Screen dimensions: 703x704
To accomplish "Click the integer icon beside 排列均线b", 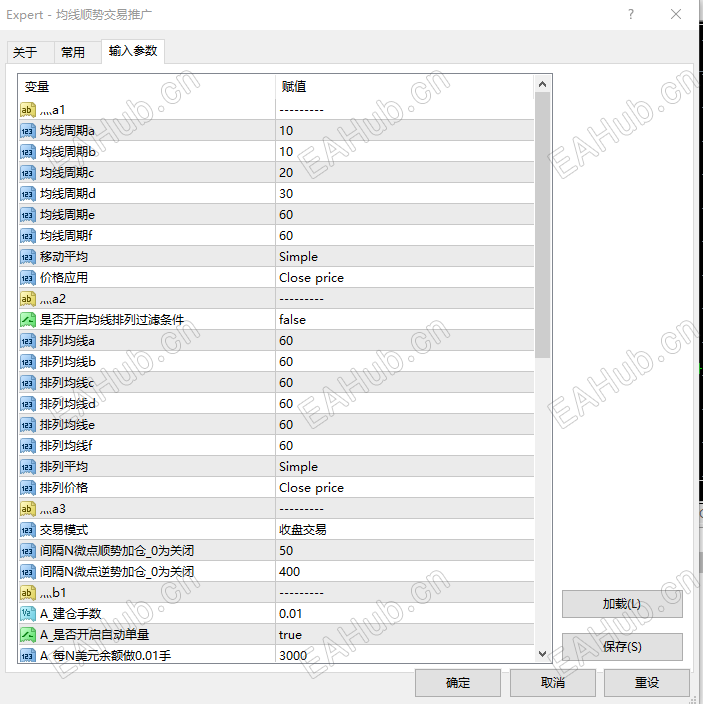I will click(27, 362).
